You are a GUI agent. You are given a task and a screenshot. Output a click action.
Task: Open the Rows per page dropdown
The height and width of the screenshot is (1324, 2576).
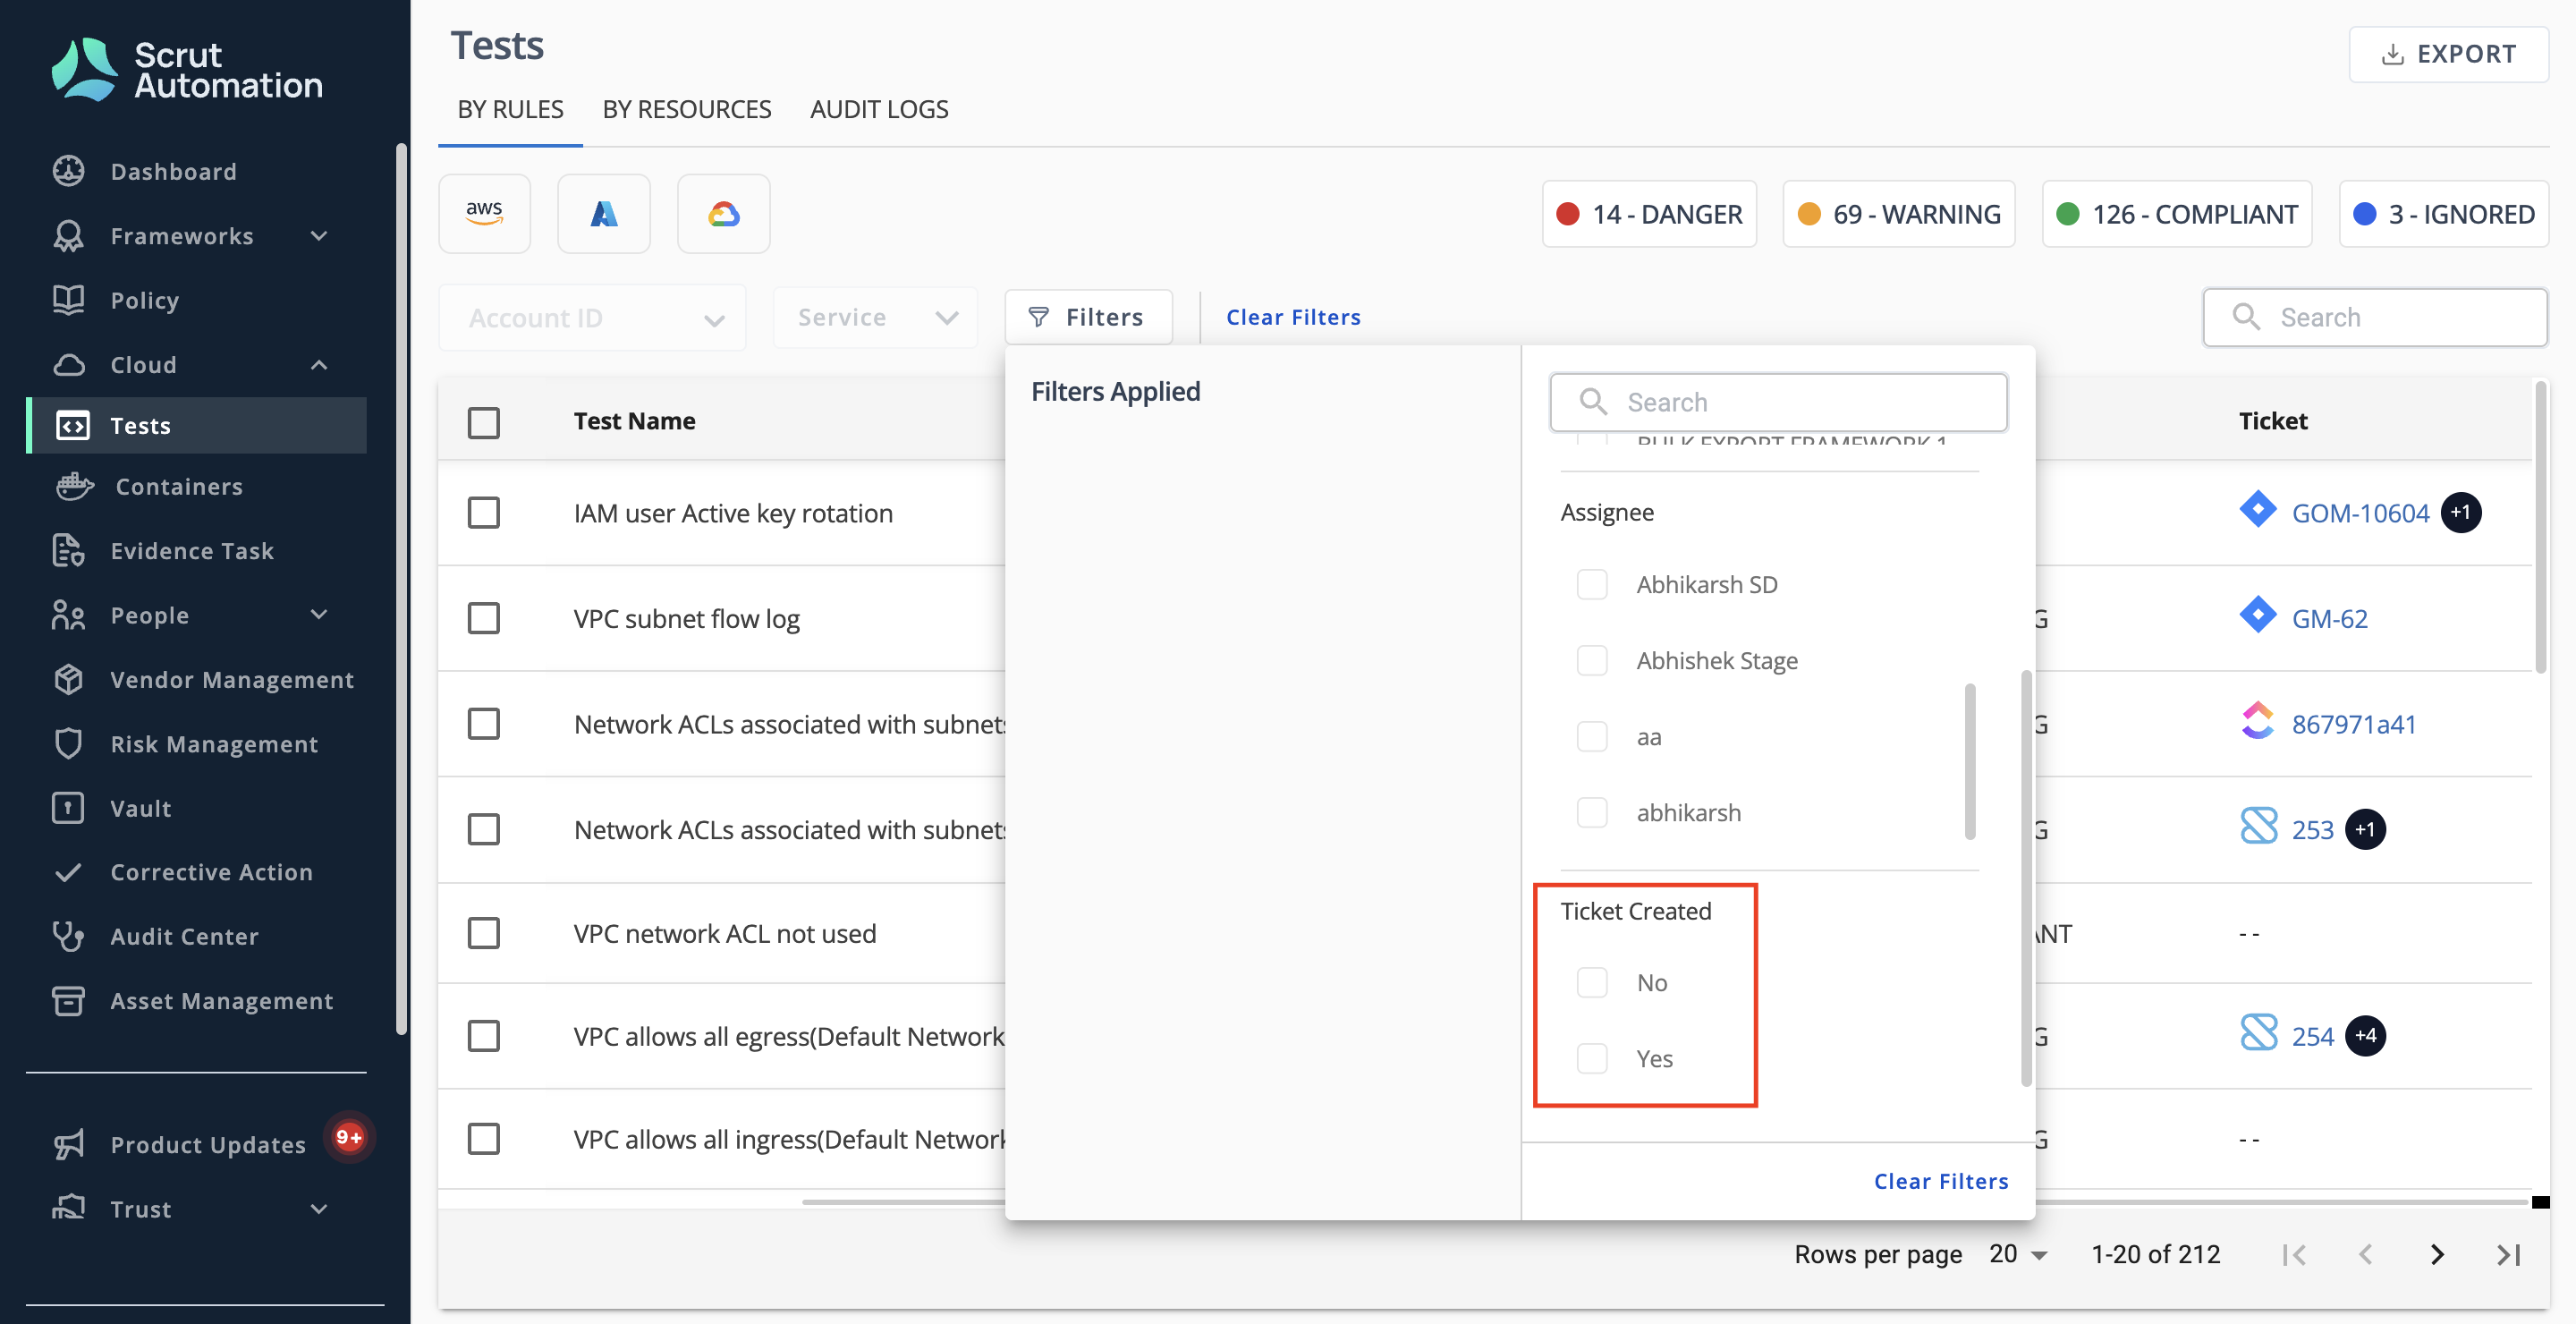tap(2018, 1254)
